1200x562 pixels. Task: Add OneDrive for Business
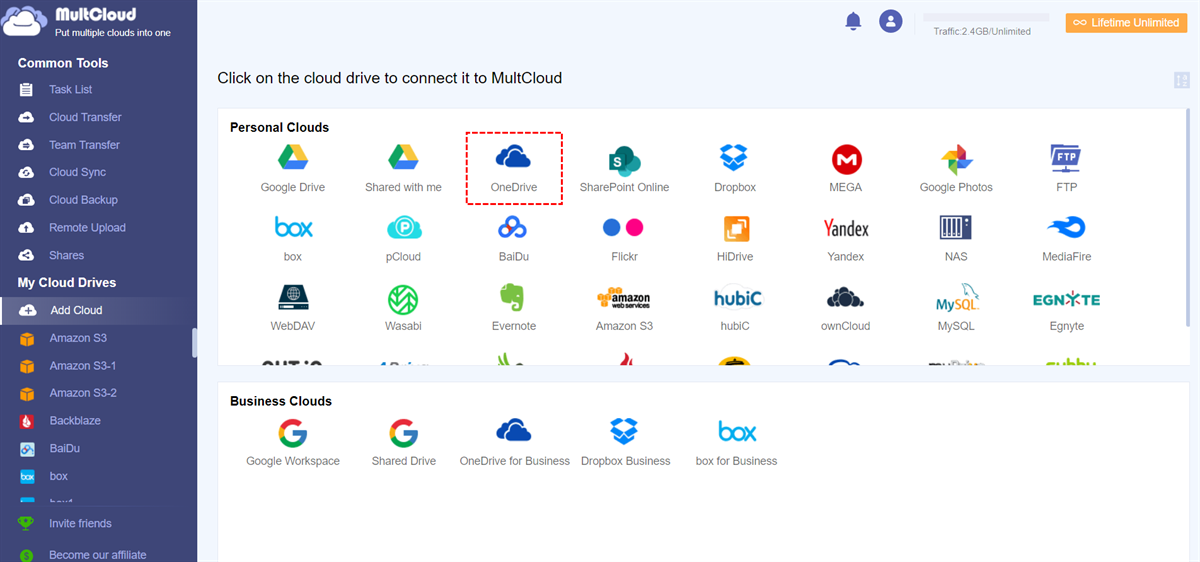[514, 443]
